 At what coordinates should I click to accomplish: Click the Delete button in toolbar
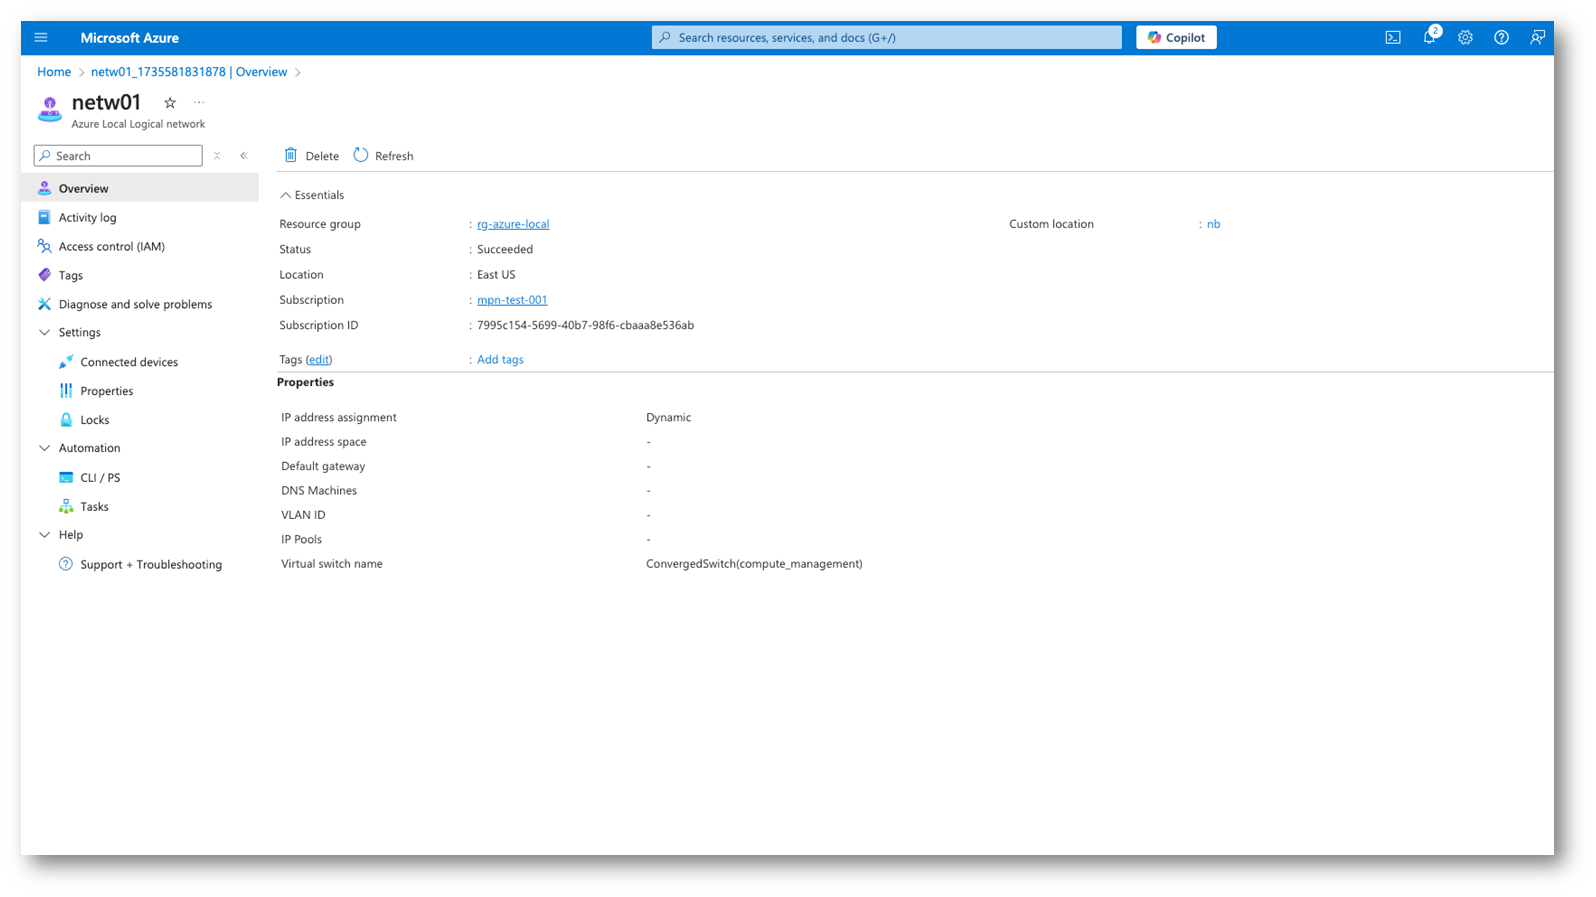pyautogui.click(x=311, y=156)
